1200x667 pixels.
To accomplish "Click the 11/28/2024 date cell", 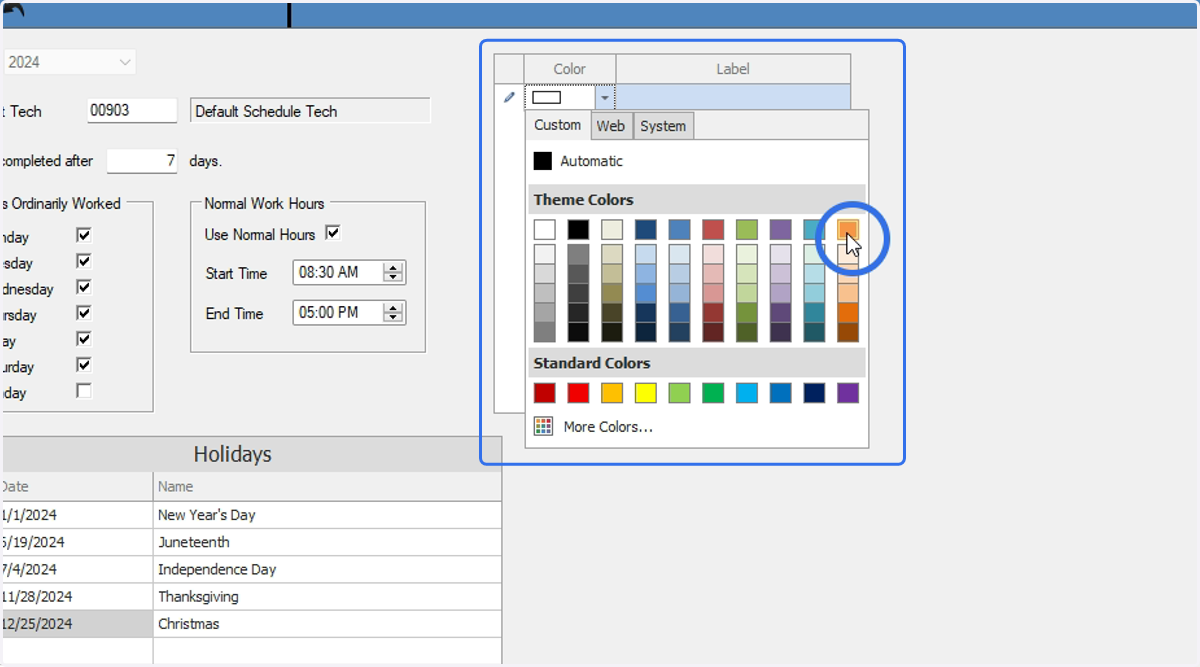I will [77, 596].
